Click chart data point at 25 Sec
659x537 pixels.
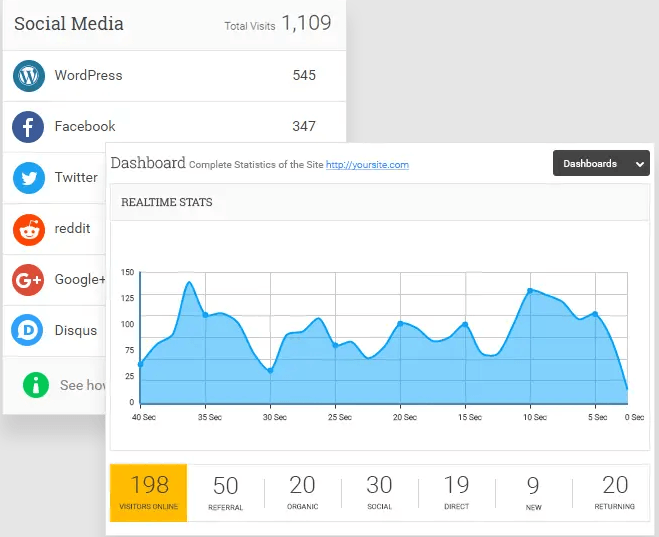pos(335,345)
